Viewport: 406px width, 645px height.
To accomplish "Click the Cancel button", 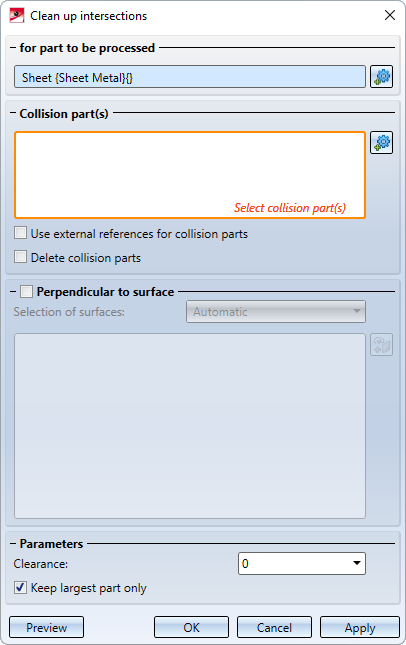I will (x=274, y=627).
